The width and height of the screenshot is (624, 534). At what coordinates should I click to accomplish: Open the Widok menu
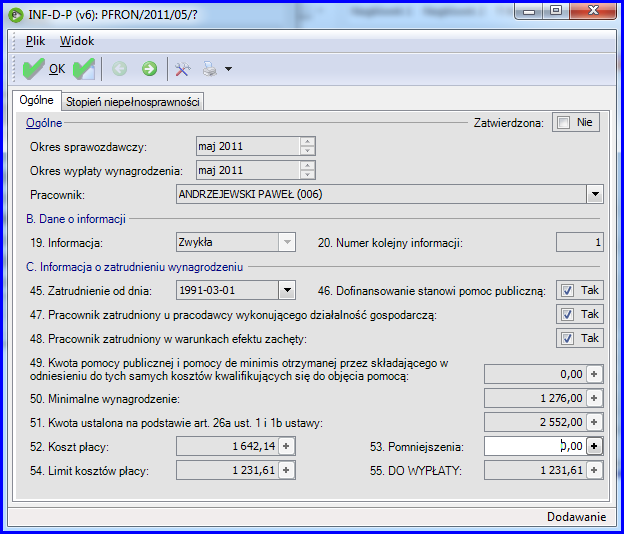(x=77, y=41)
